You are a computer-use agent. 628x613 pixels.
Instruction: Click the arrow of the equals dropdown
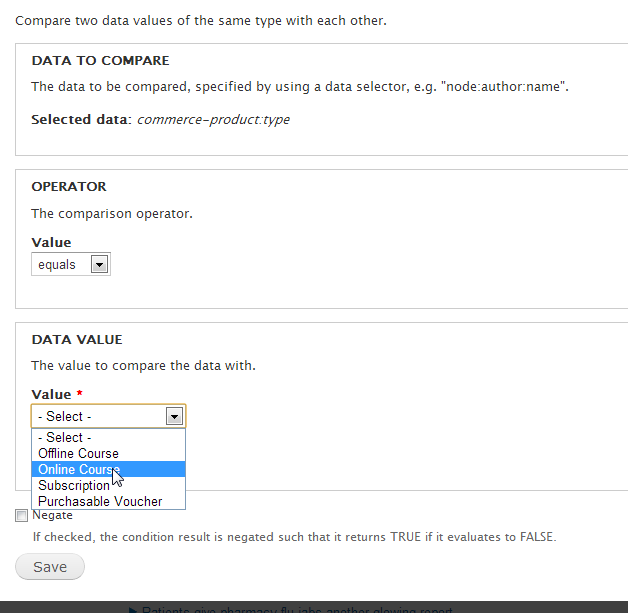tap(99, 265)
